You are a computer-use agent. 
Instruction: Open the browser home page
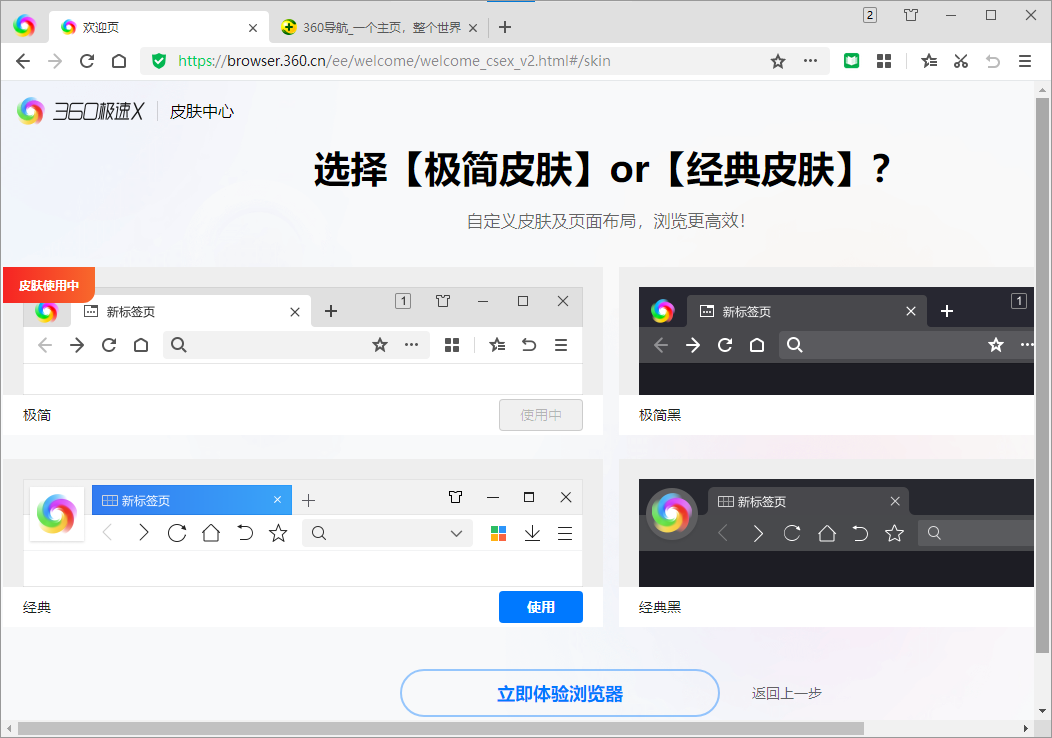click(x=119, y=61)
